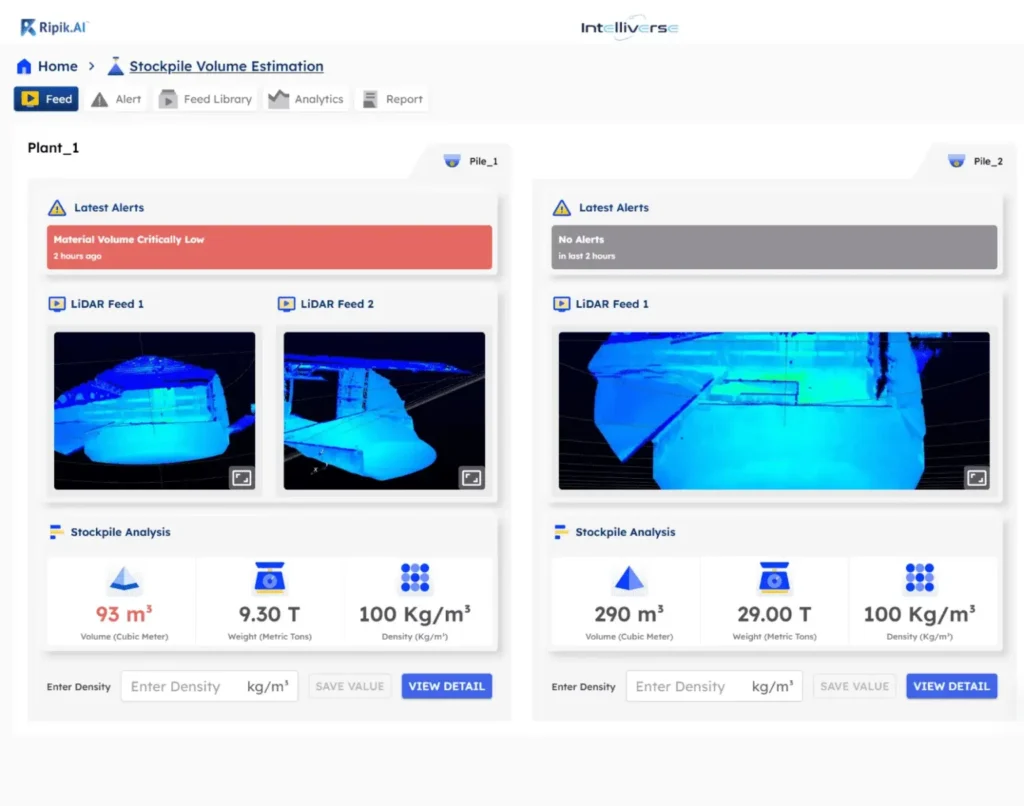Click the Pile_1 Enter Density field
The image size is (1024, 806).
click(x=185, y=686)
